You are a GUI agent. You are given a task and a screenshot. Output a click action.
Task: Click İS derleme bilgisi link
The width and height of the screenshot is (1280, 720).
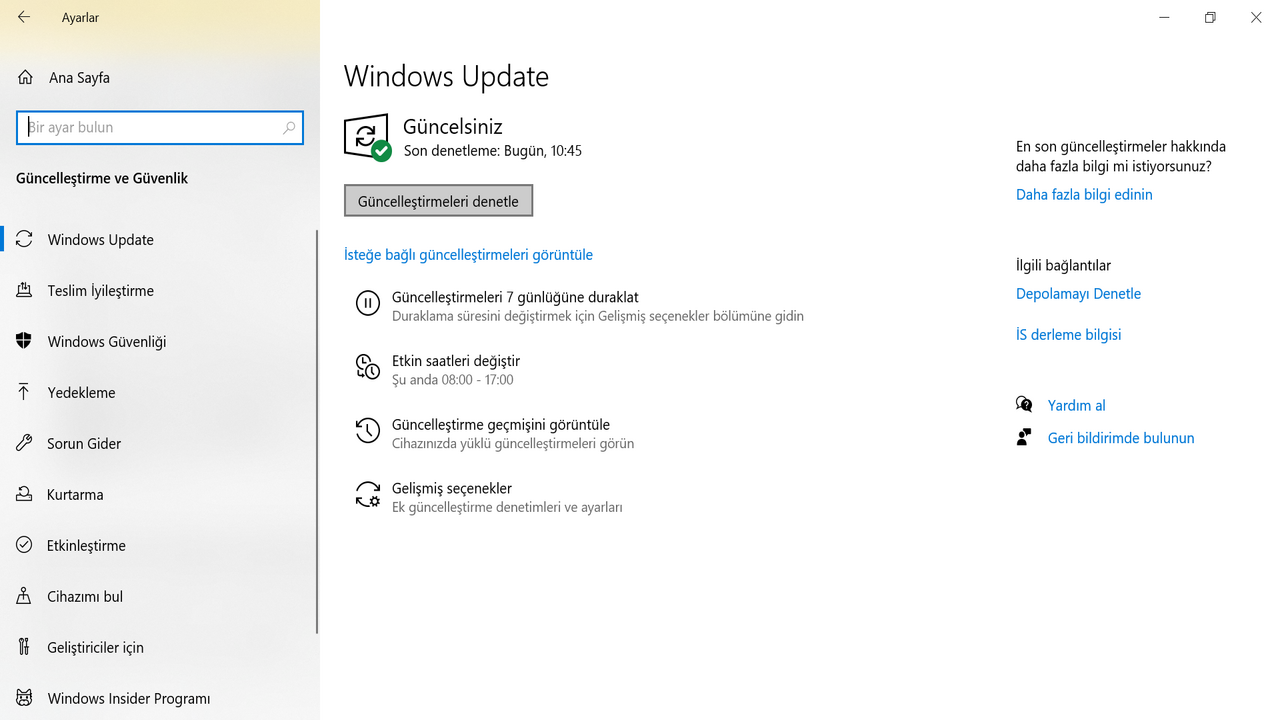click(1068, 335)
